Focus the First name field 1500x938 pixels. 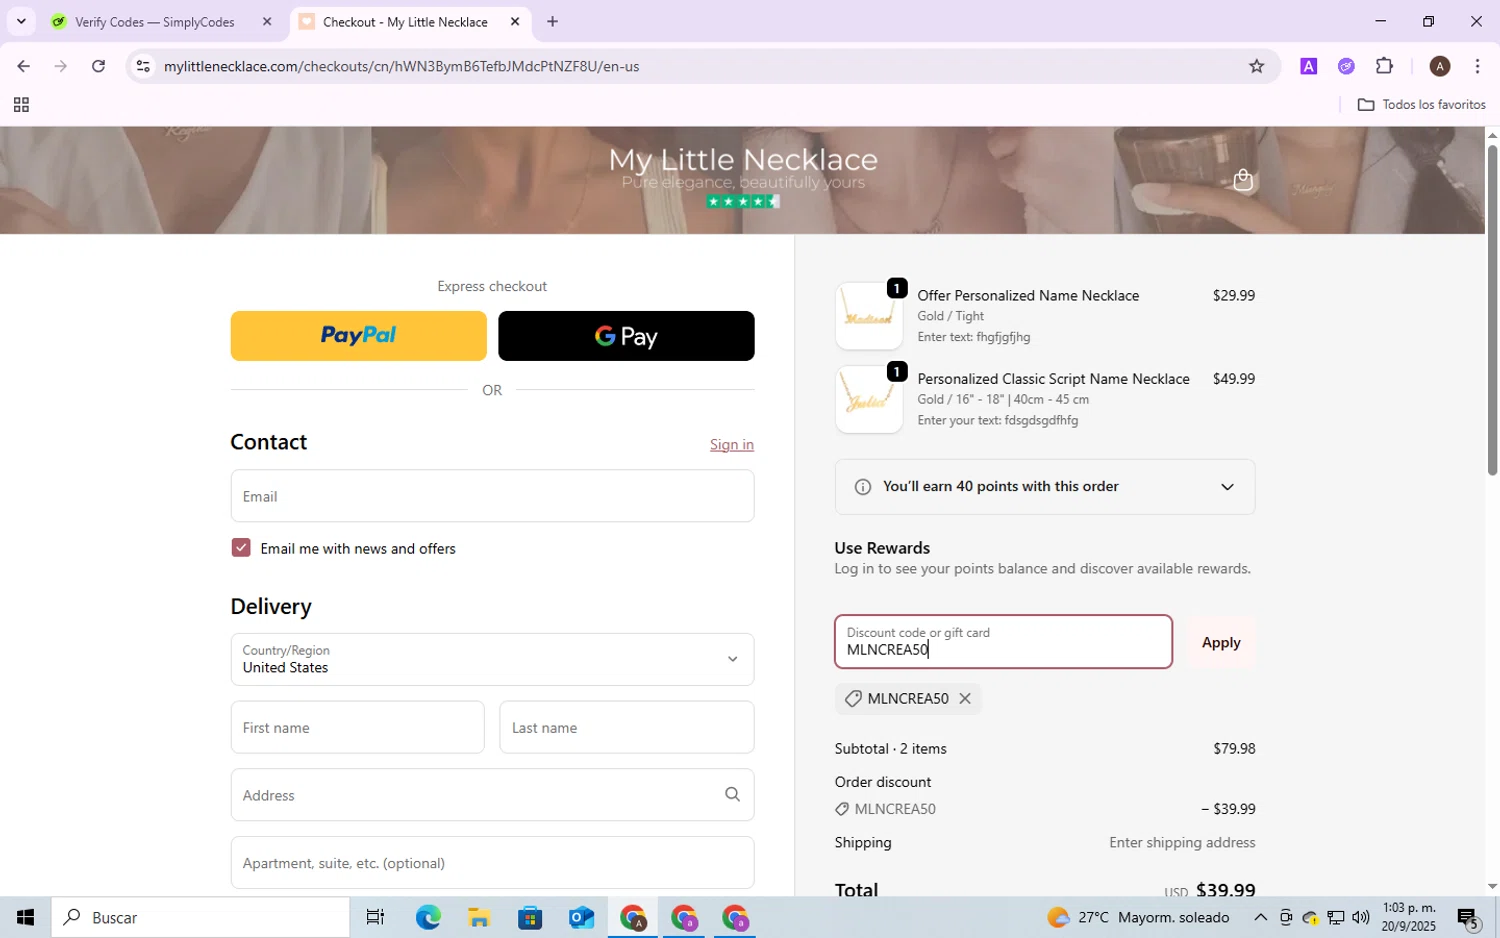tap(357, 727)
